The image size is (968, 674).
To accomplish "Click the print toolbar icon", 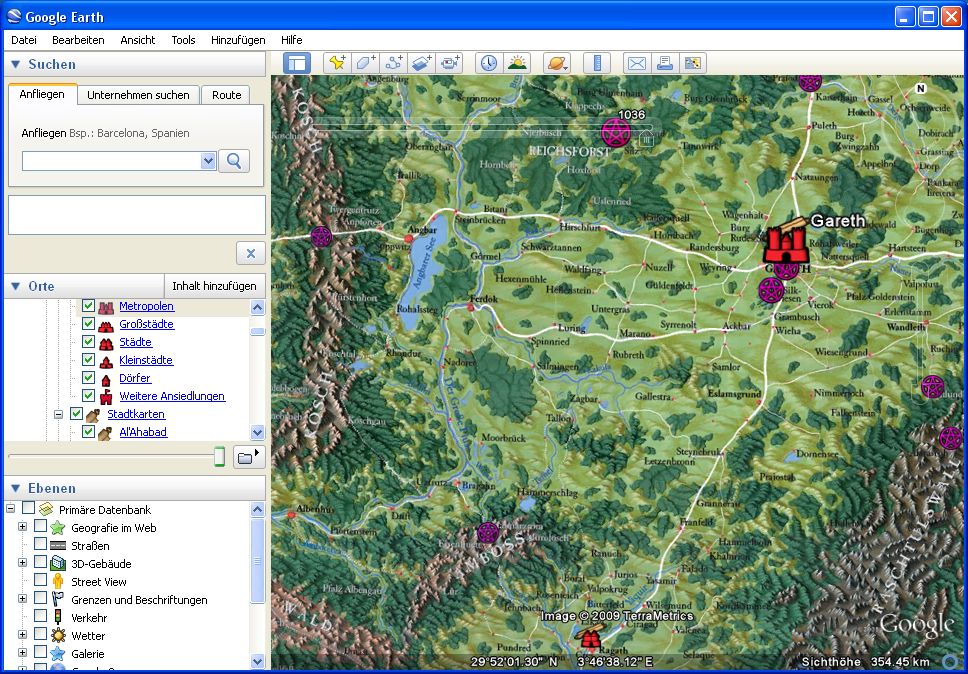I will click(x=665, y=63).
